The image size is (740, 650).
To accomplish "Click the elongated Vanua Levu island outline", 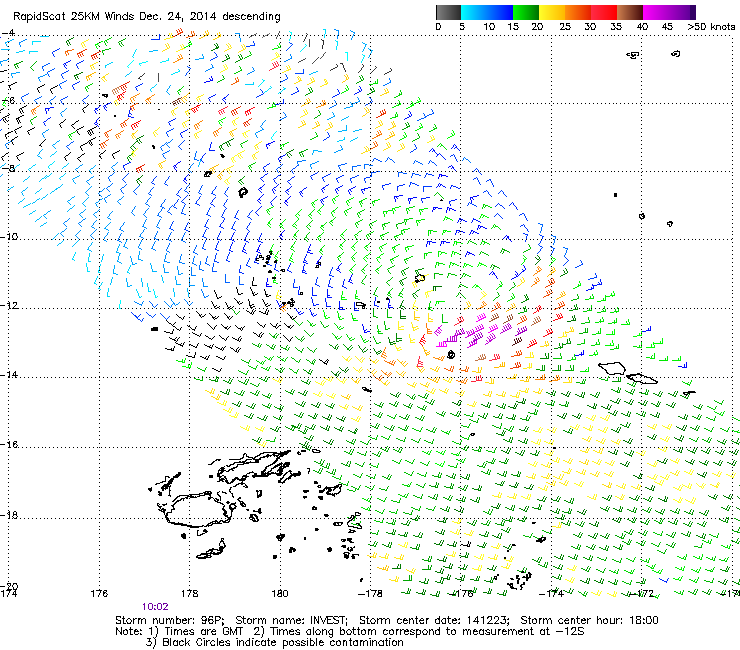I will [253, 466].
